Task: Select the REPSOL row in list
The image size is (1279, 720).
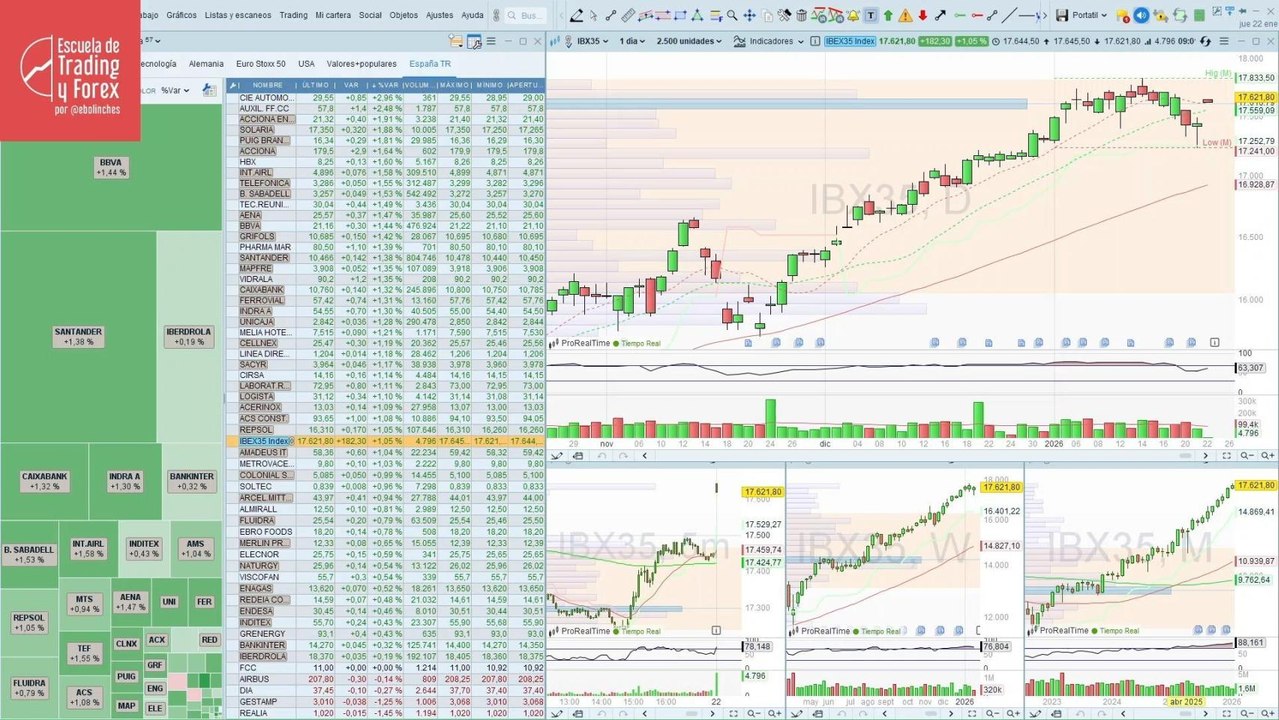Action: click(x=386, y=429)
